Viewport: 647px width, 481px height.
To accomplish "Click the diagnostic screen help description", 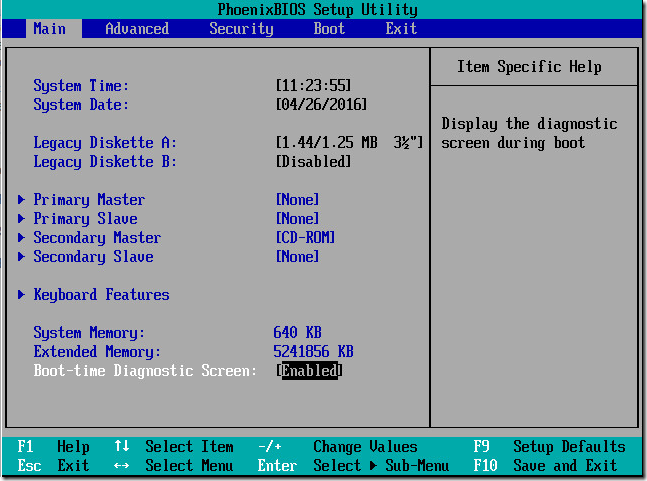I will point(529,133).
